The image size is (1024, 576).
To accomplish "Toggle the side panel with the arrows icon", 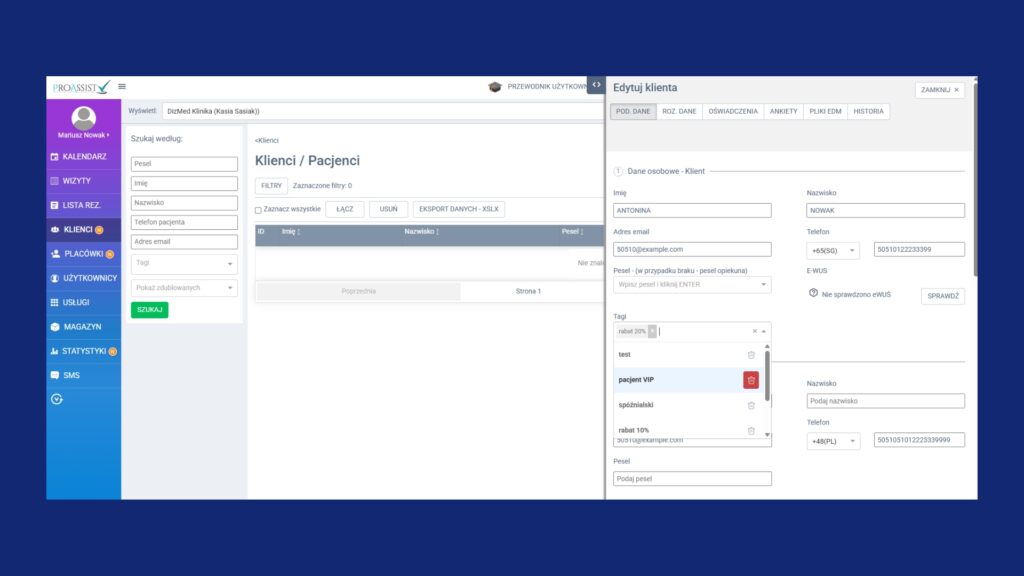I will (x=596, y=85).
